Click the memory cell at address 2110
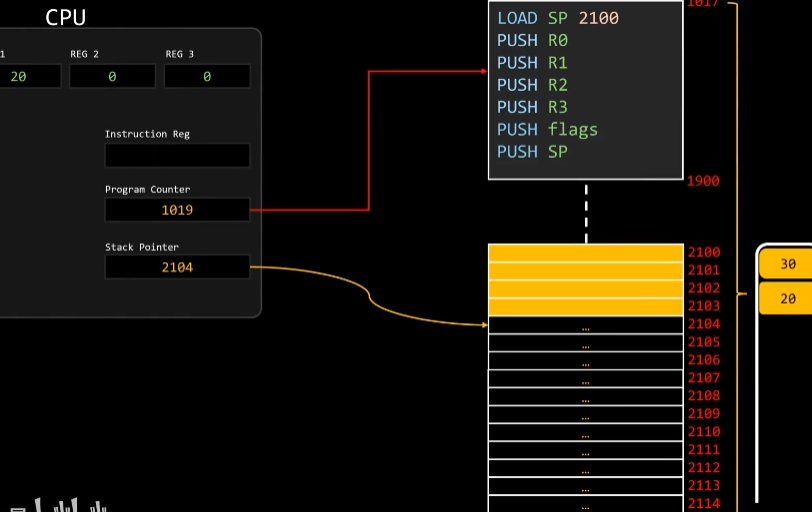This screenshot has width=812, height=512. coord(586,433)
